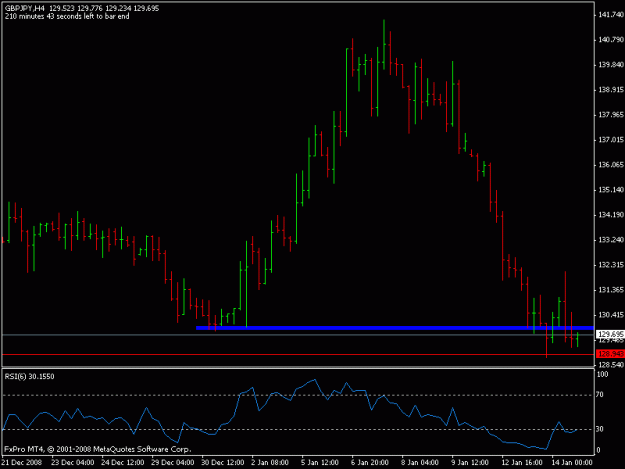Viewport: 625px width, 469px height.
Task: Click the 140.790 price scale value
Action: coord(611,40)
